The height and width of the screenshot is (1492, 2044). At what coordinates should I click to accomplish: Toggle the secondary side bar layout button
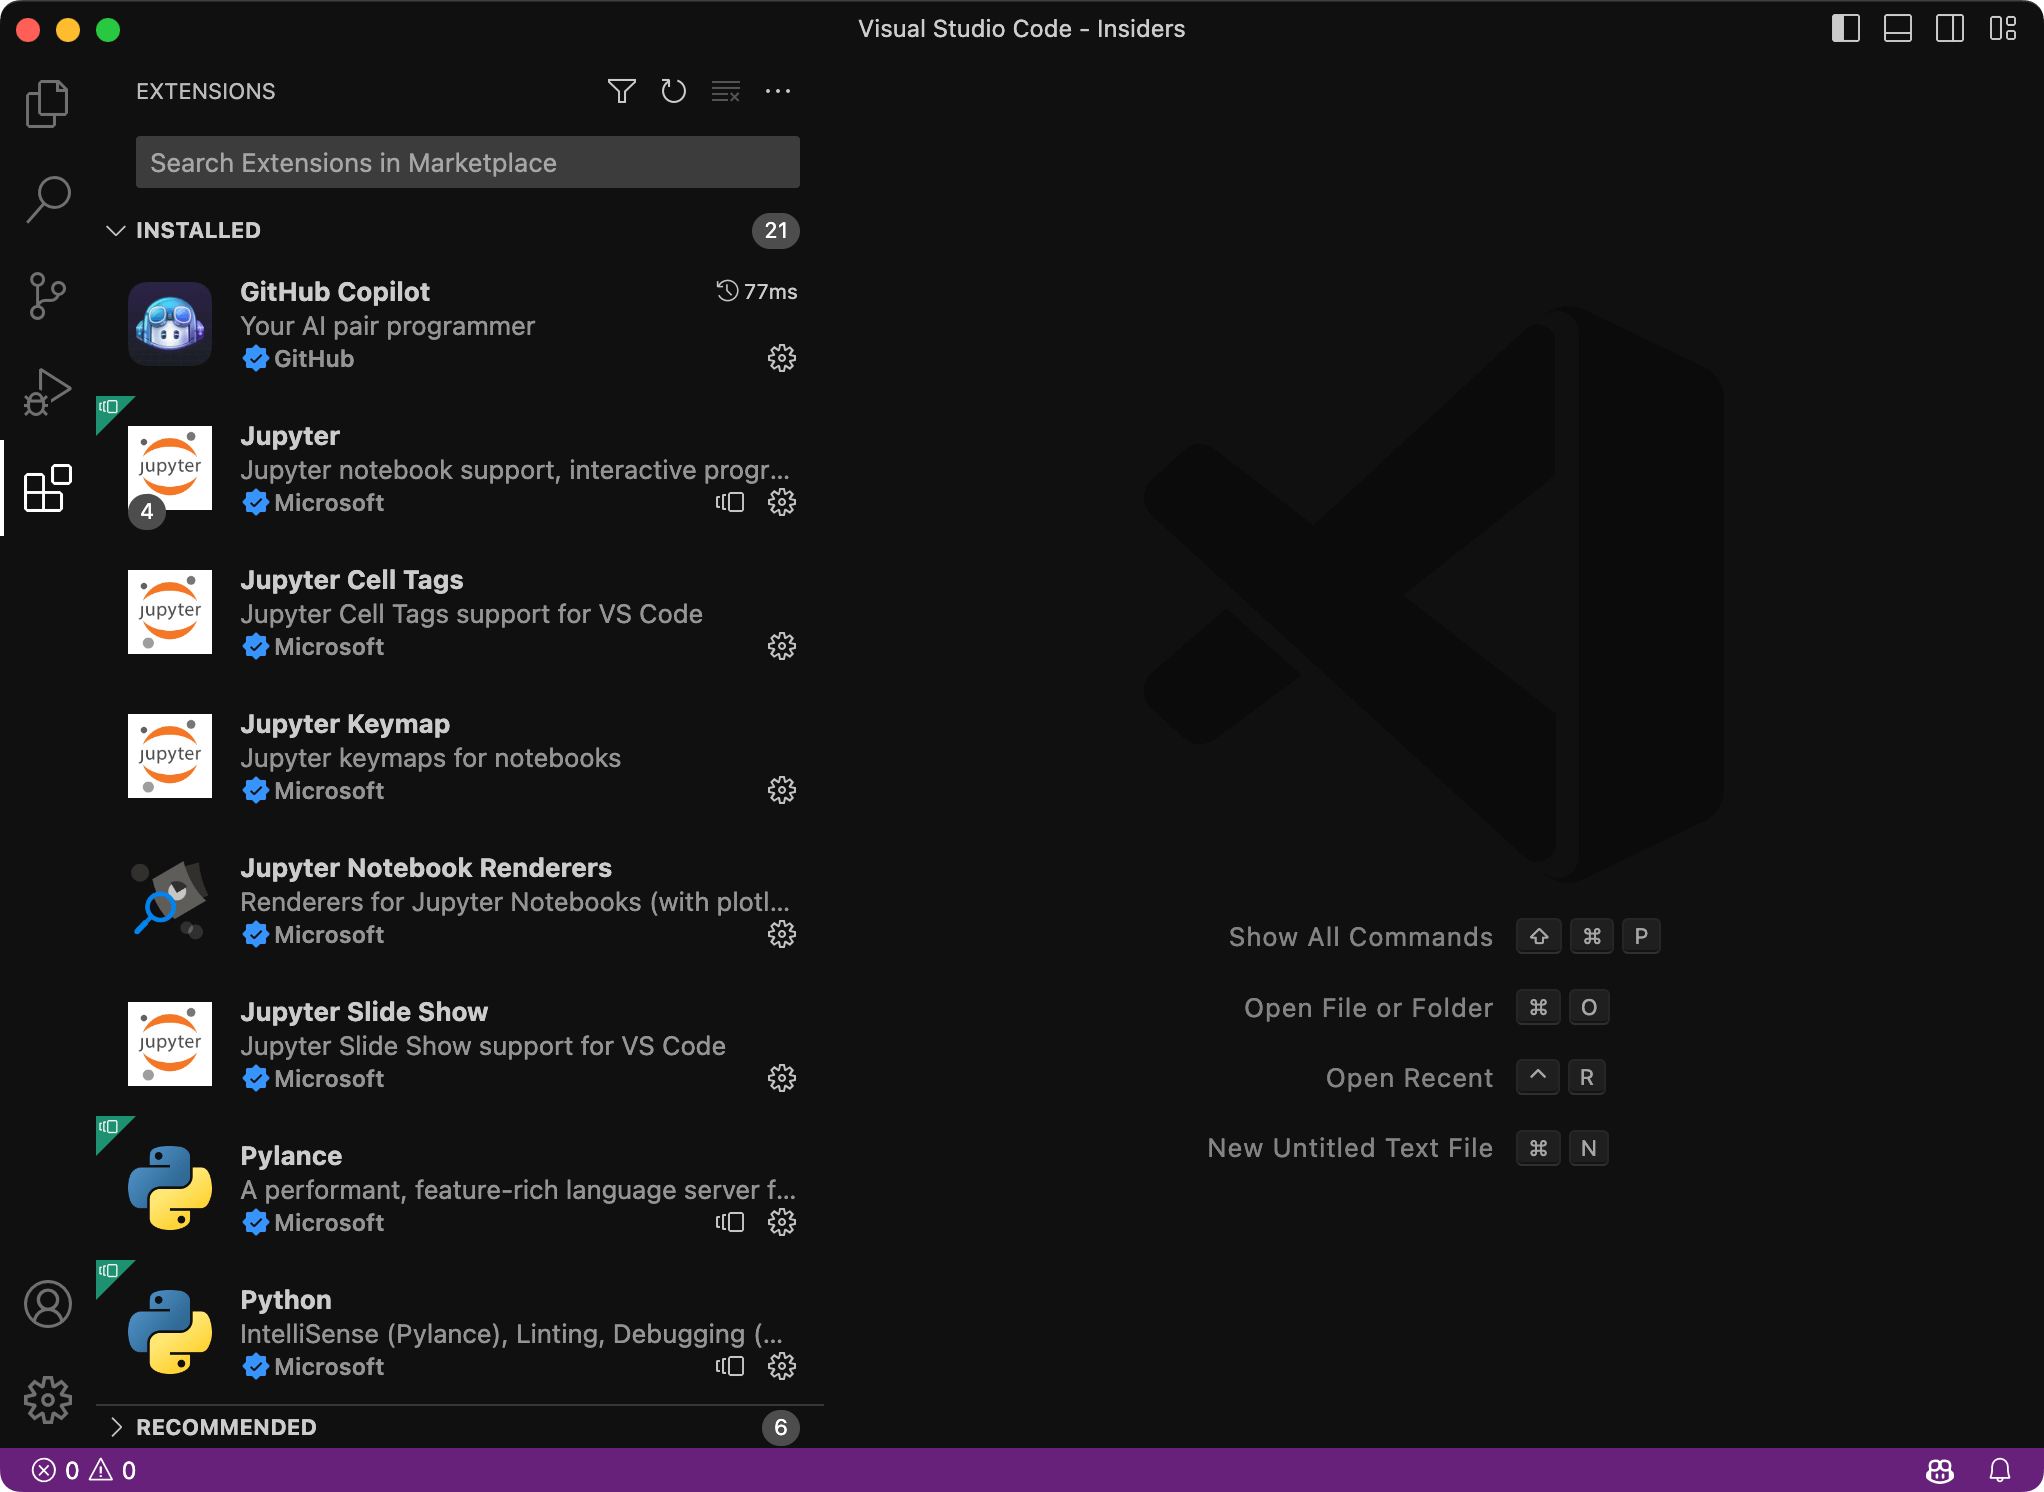tap(1949, 28)
